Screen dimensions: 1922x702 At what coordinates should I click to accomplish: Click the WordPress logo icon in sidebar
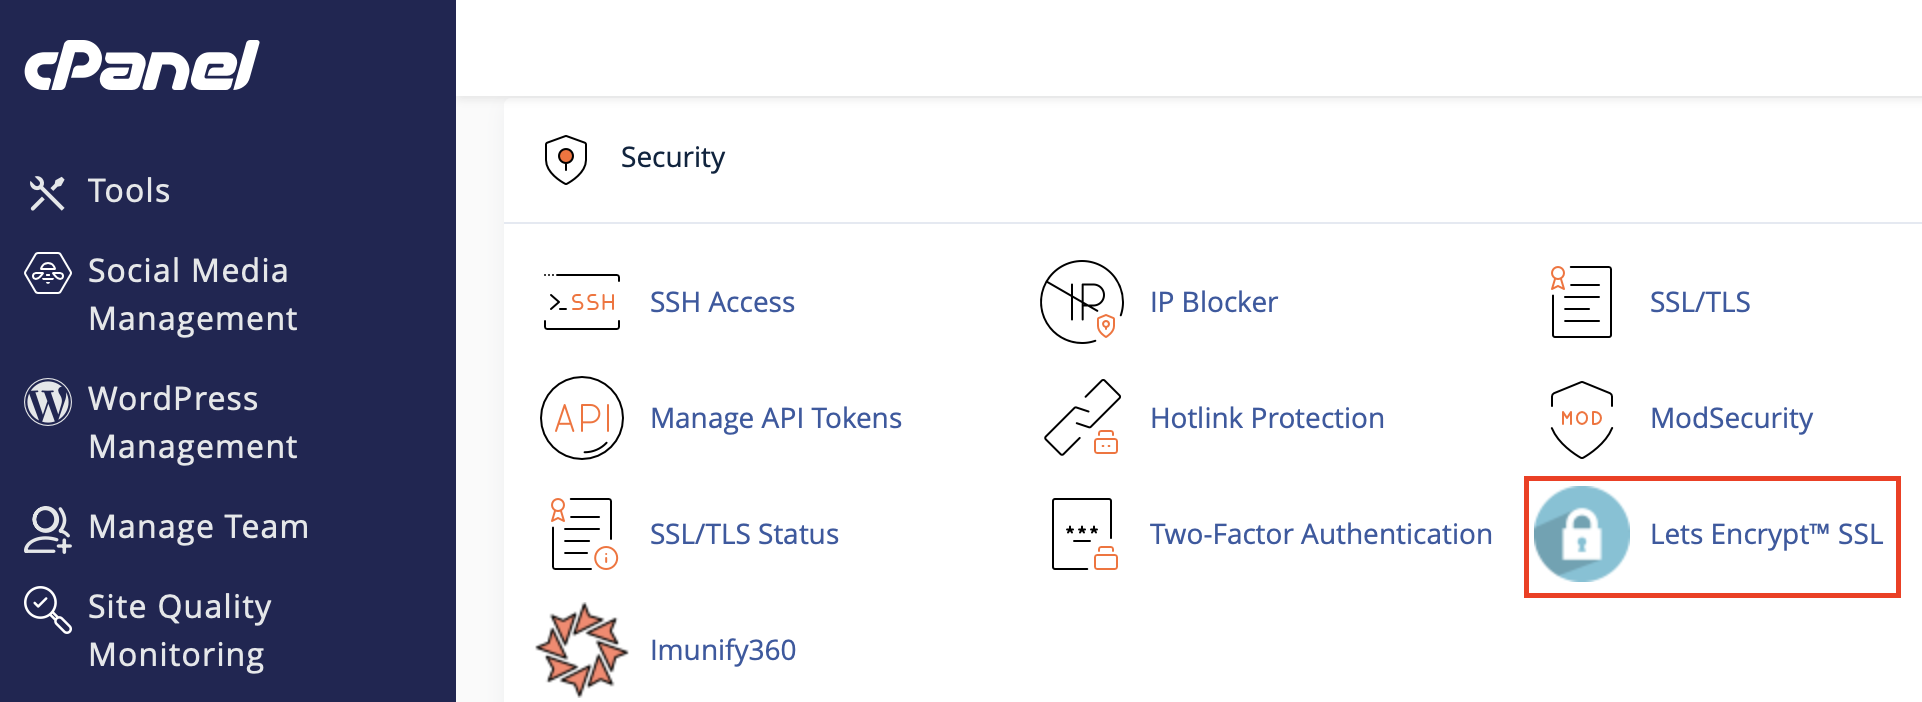48,402
